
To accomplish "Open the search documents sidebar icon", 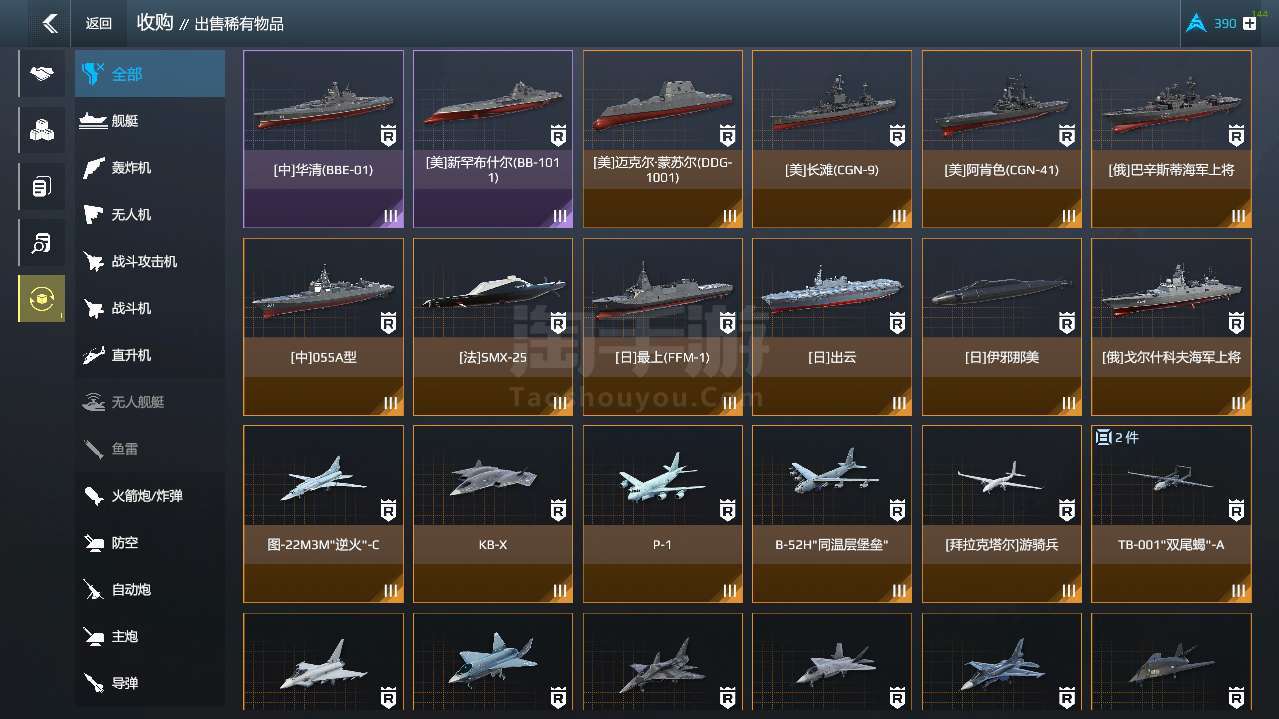I will pyautogui.click(x=42, y=242).
